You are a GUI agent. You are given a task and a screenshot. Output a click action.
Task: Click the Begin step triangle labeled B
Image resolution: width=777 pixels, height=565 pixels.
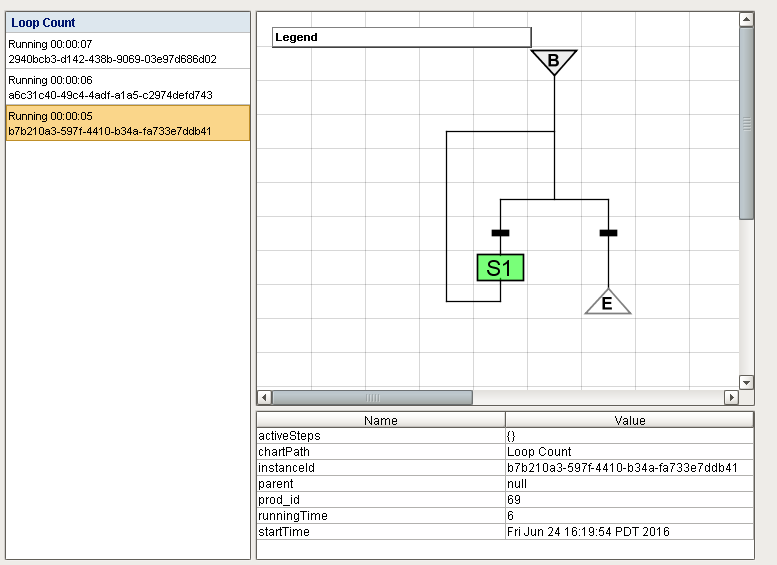click(553, 61)
